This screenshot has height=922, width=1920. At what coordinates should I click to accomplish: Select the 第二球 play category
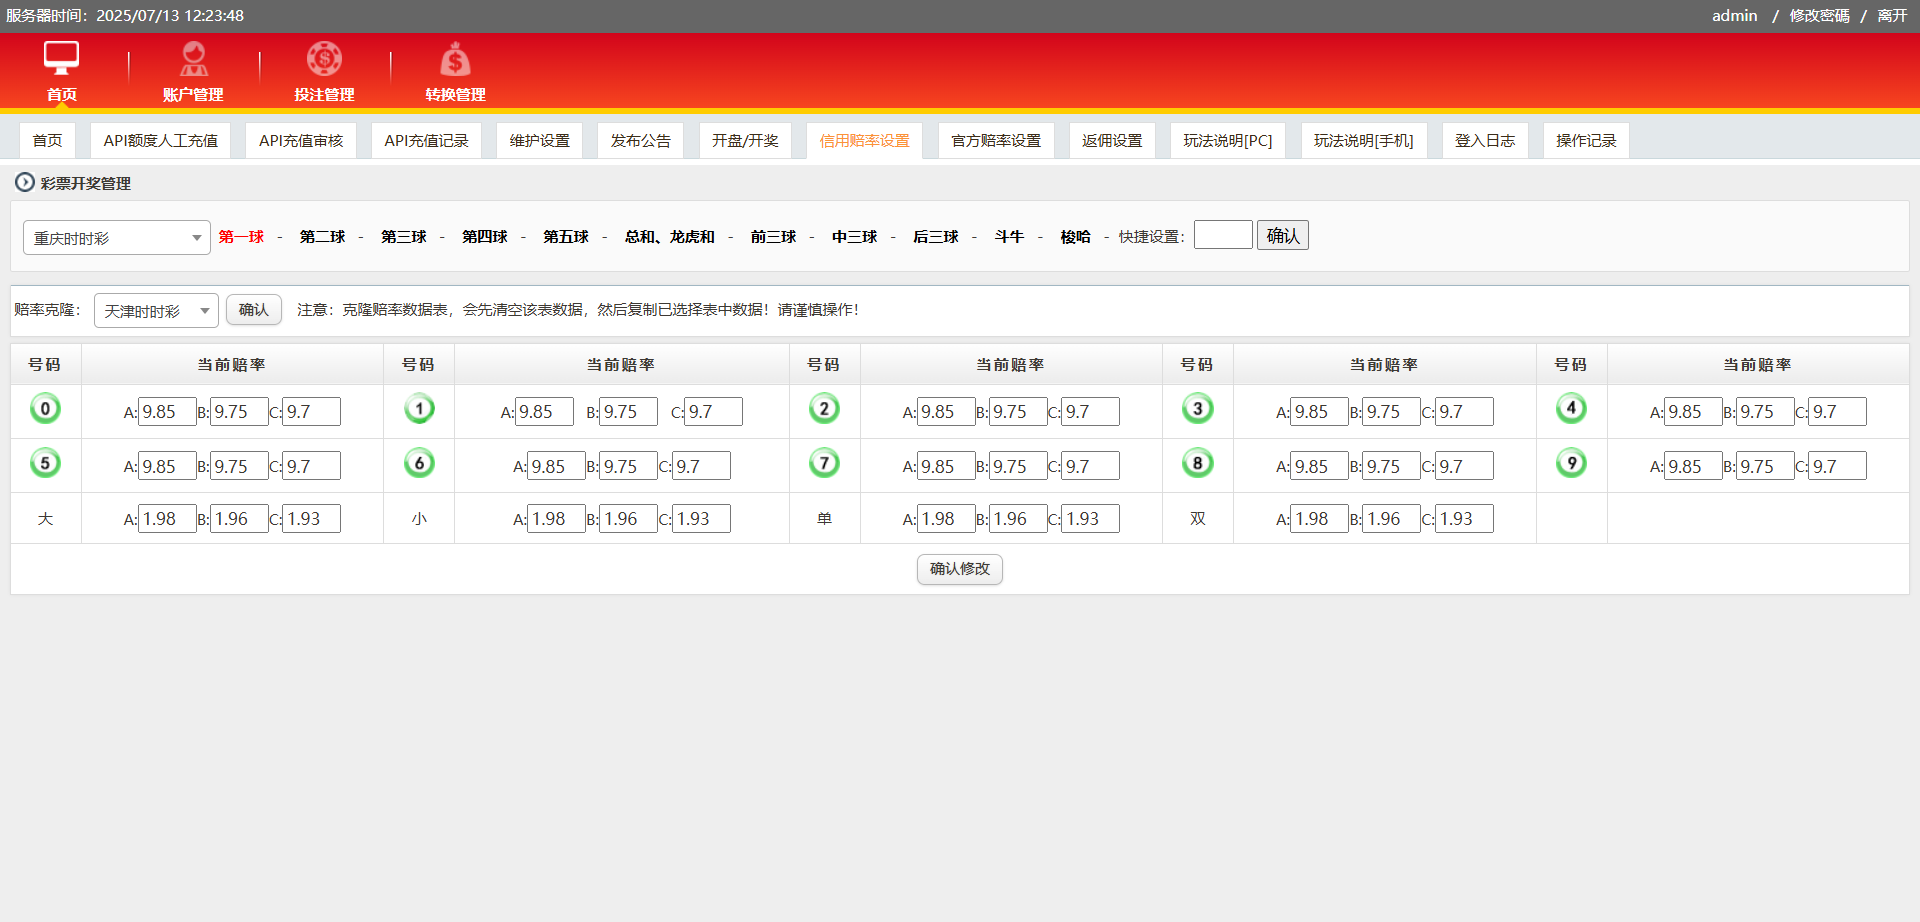pyautogui.click(x=322, y=237)
